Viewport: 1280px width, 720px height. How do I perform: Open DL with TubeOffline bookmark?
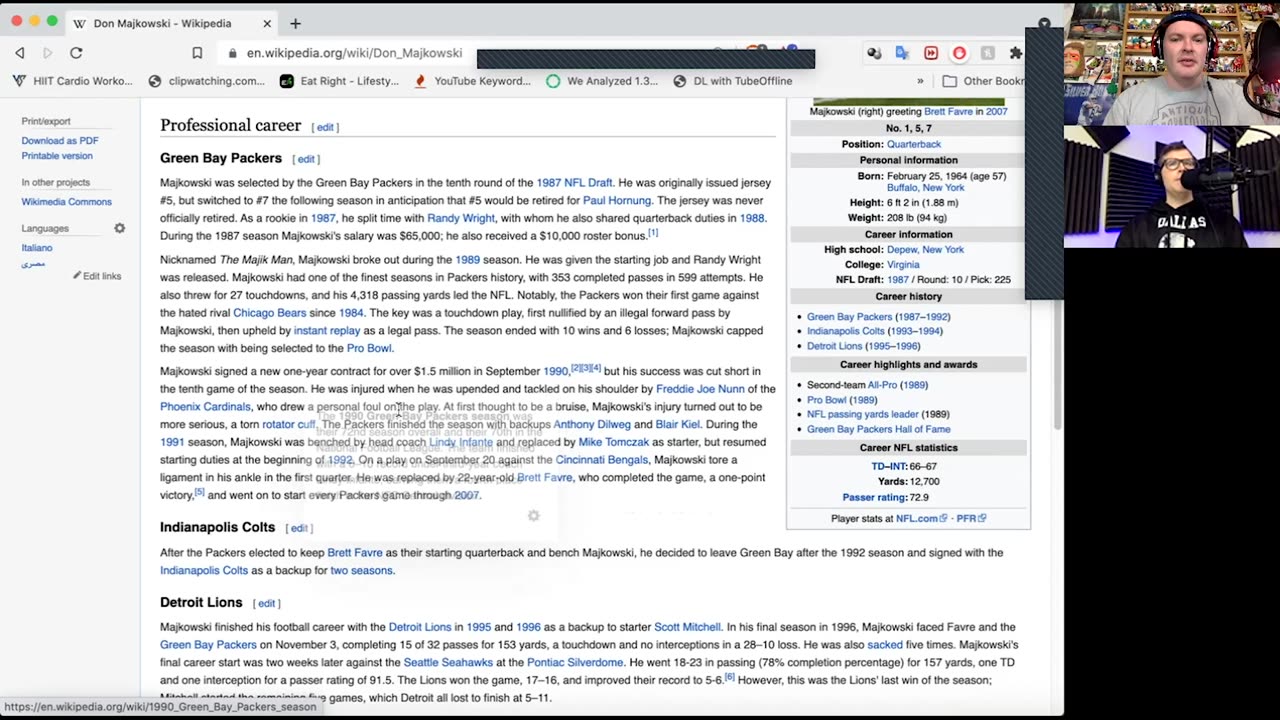733,81
